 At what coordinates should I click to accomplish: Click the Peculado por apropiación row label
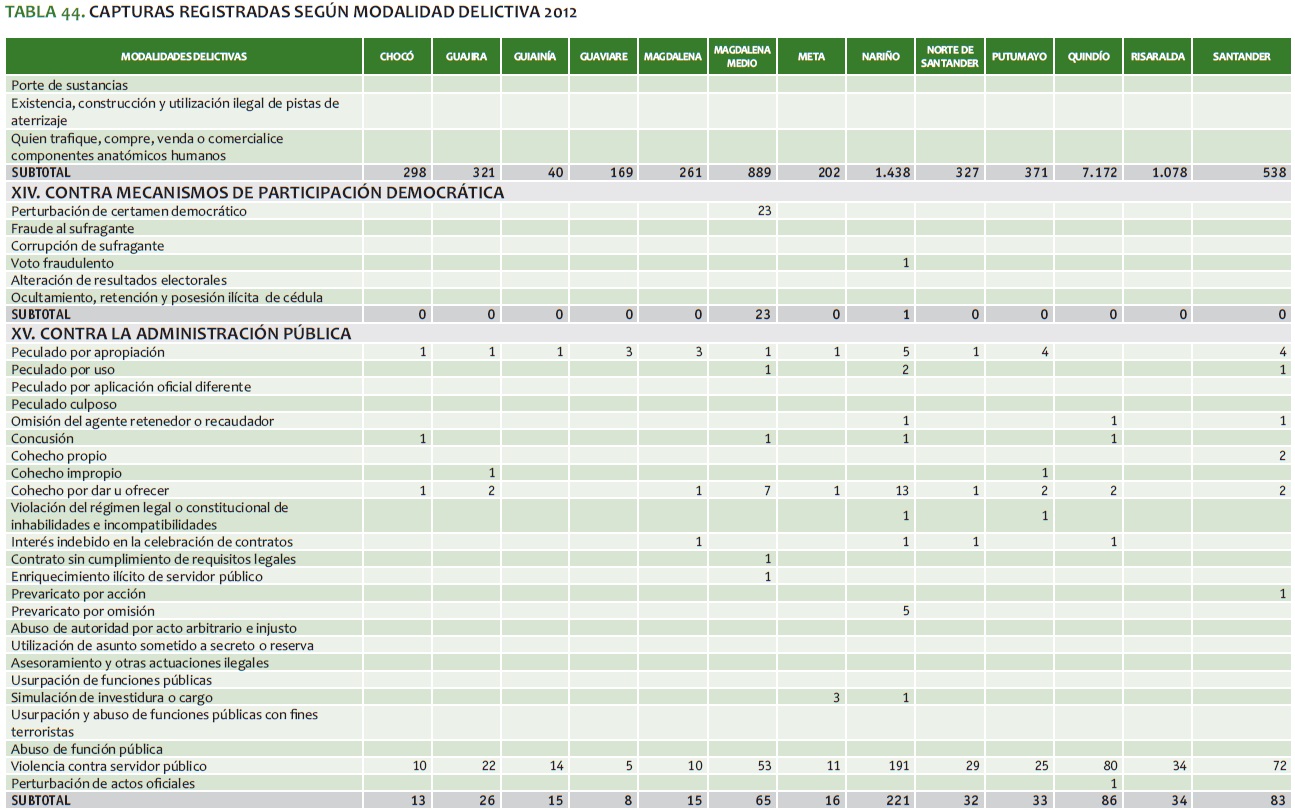click(x=88, y=352)
